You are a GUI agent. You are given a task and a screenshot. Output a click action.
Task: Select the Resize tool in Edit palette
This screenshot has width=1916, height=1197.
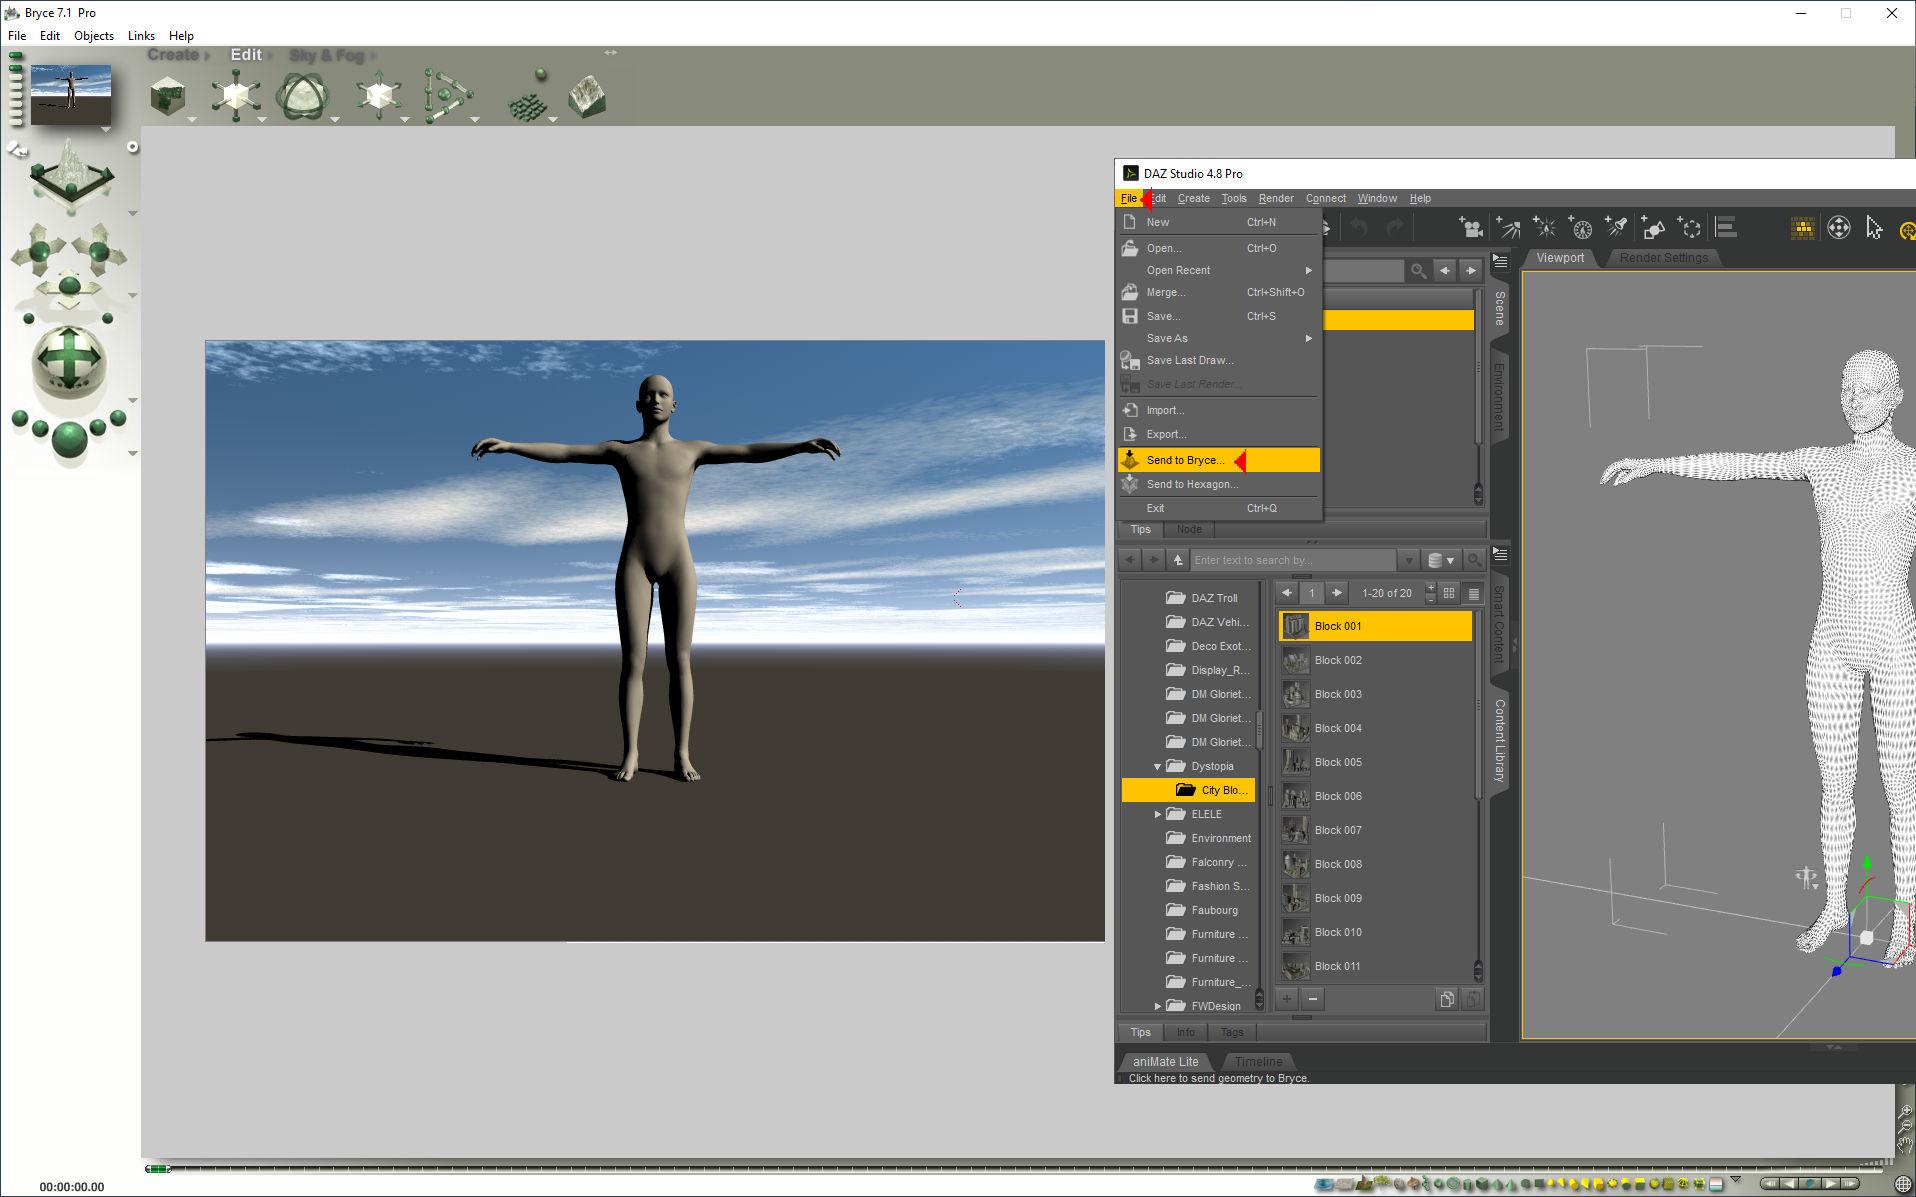coord(235,97)
